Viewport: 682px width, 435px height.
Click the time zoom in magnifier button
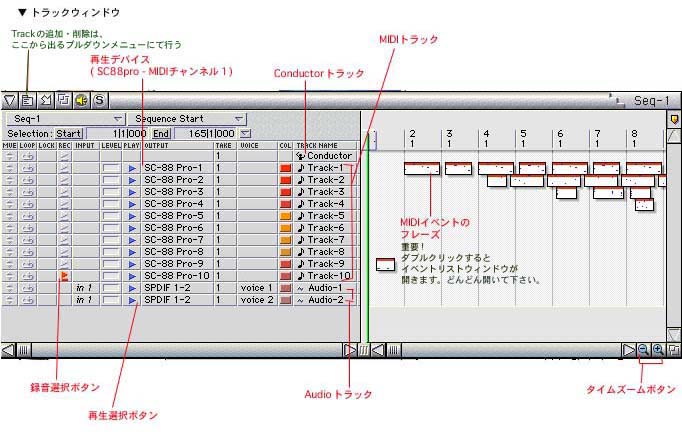pyautogui.click(x=658, y=349)
